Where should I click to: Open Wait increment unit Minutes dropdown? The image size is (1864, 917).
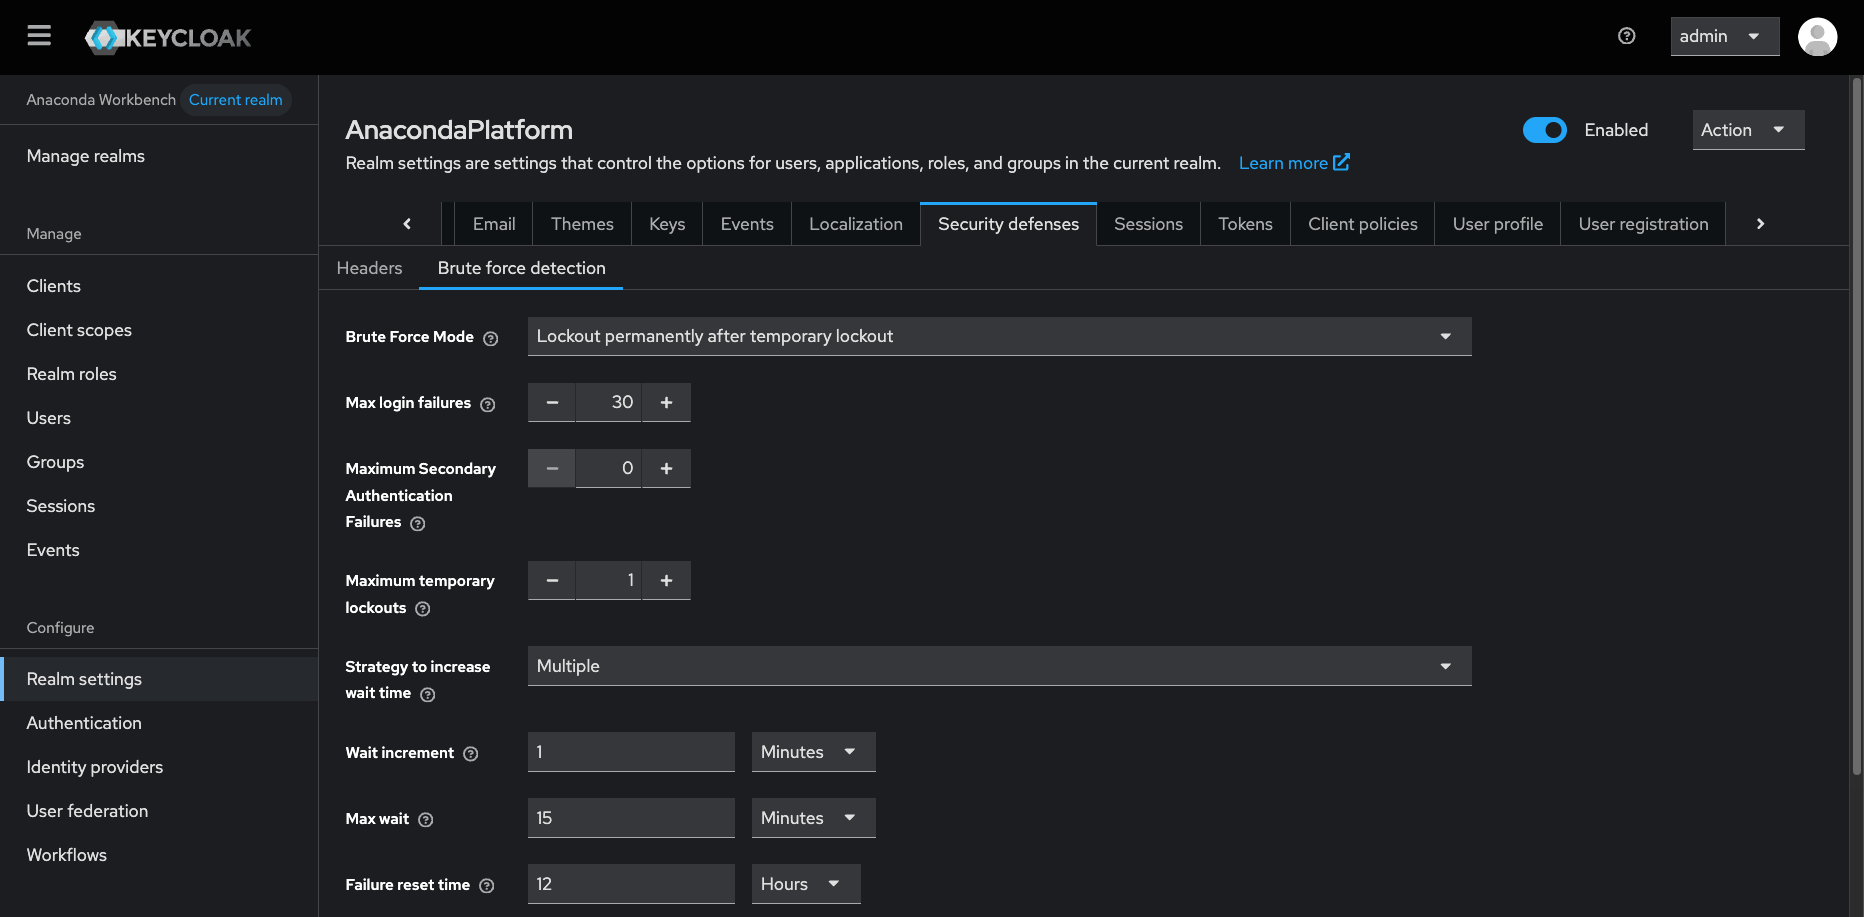coord(814,752)
